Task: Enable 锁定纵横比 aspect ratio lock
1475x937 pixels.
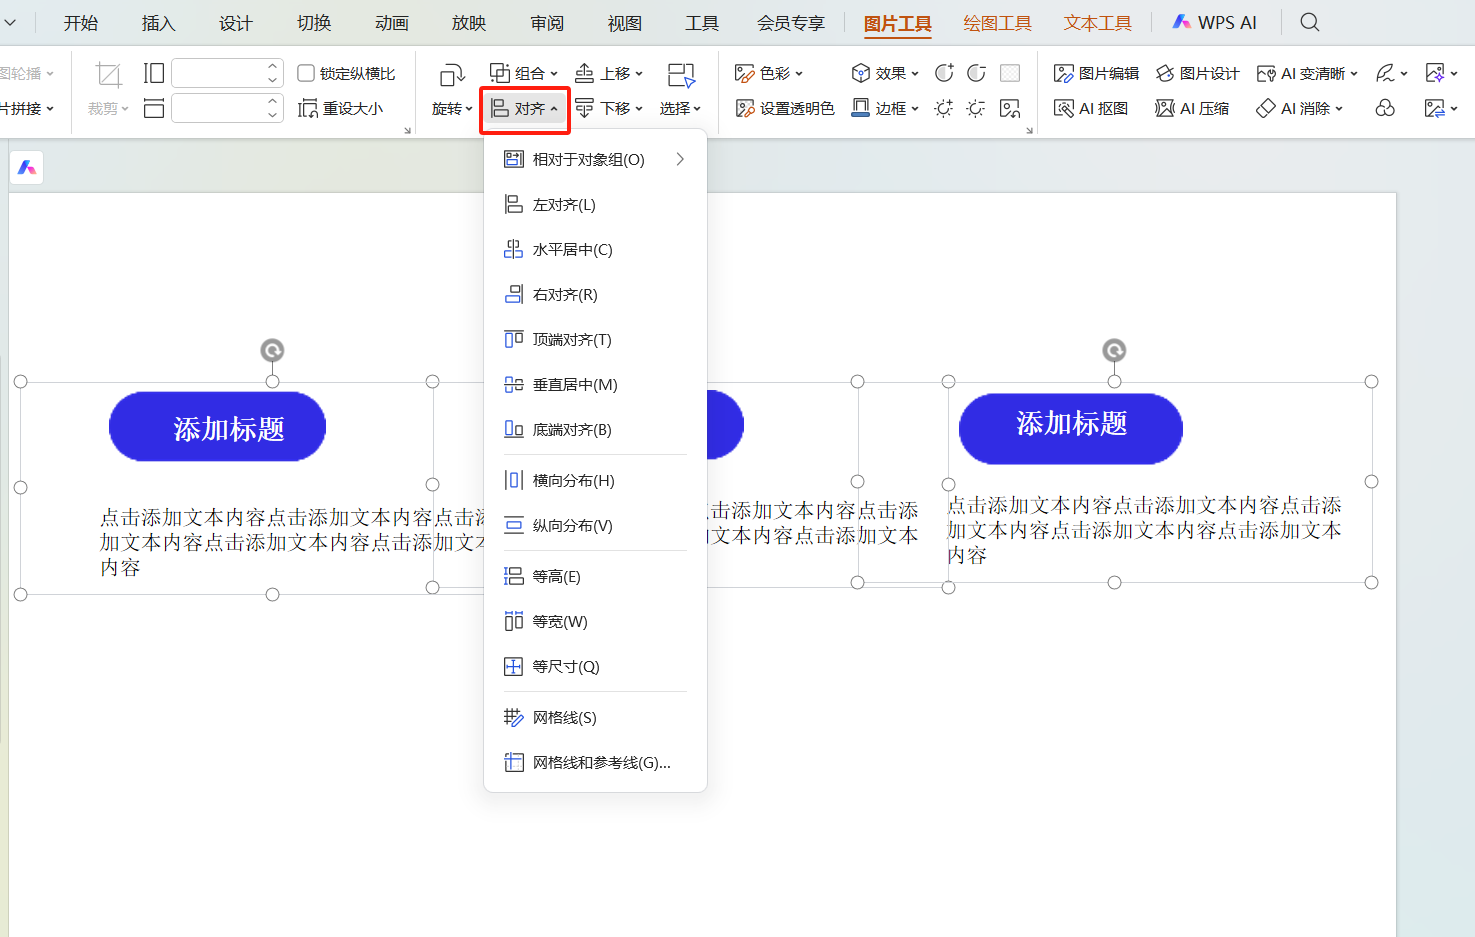Action: tap(306, 72)
